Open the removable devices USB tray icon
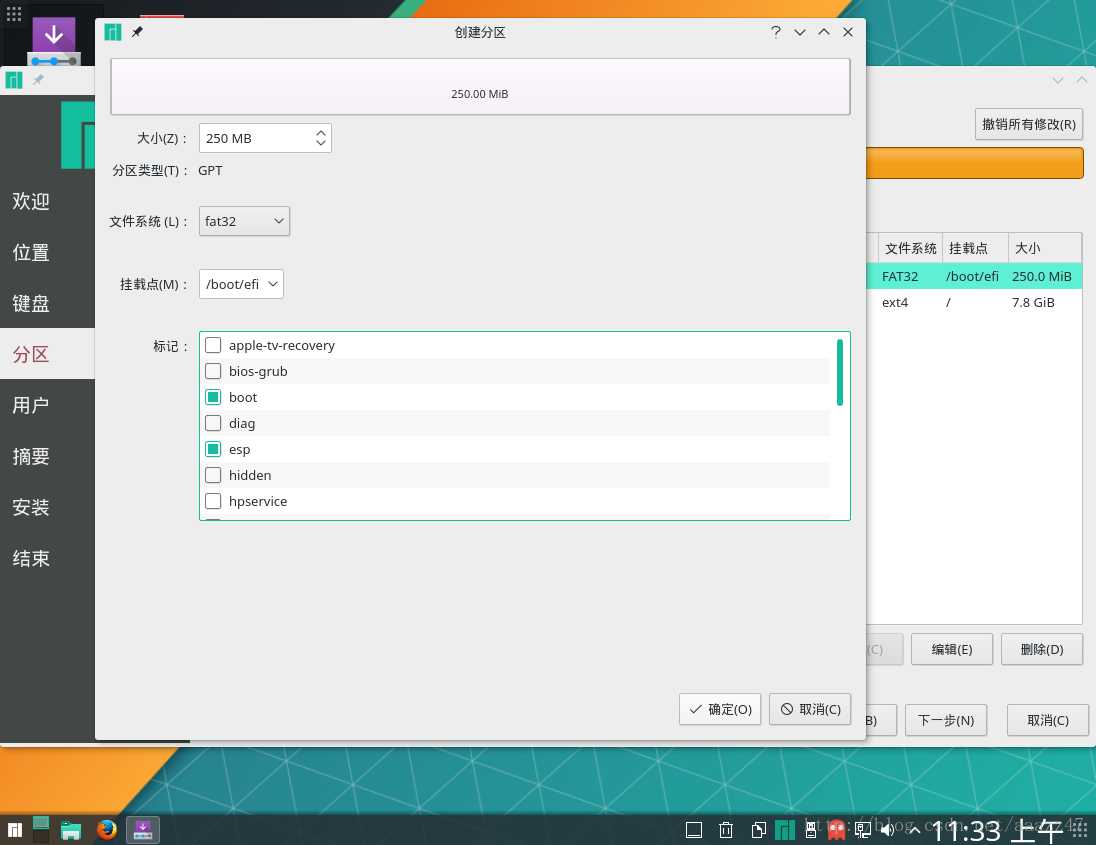 (811, 830)
